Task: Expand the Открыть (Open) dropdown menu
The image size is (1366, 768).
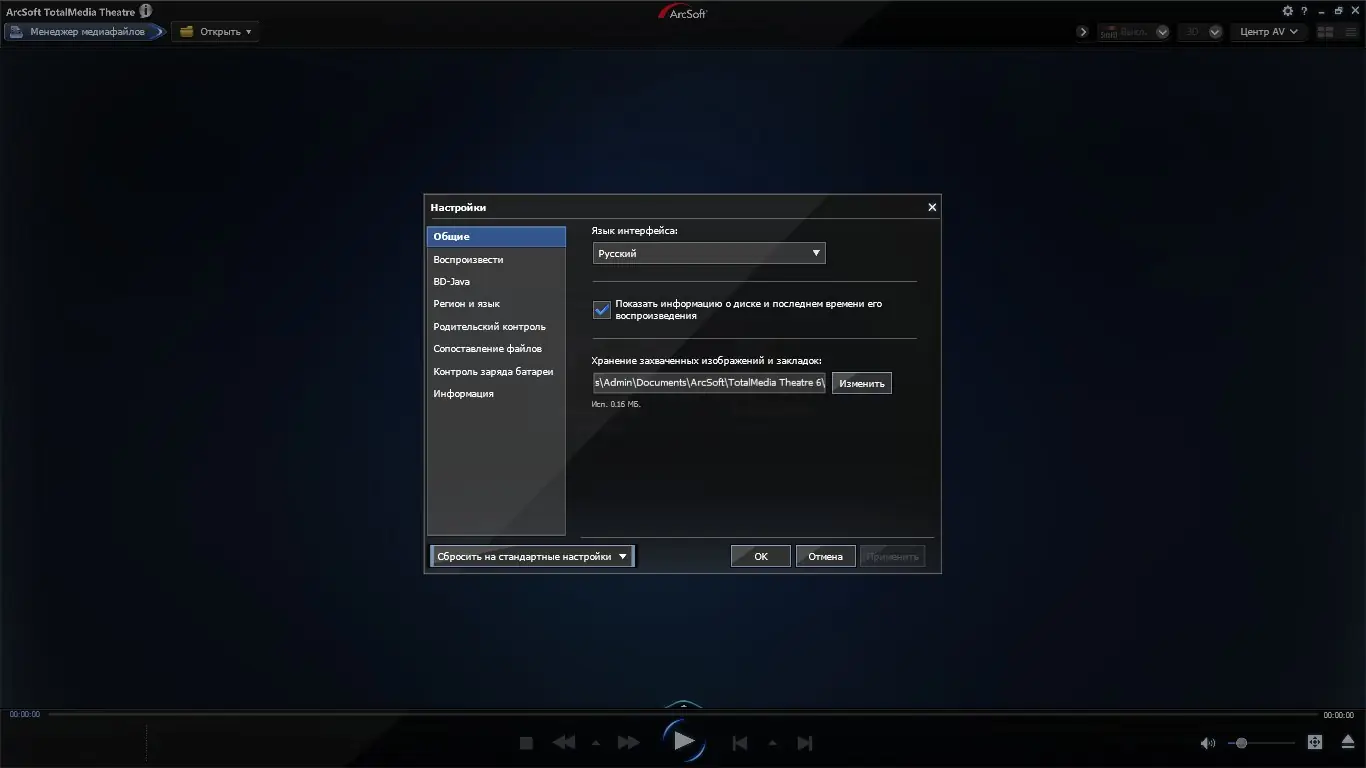Action: pyautogui.click(x=215, y=32)
